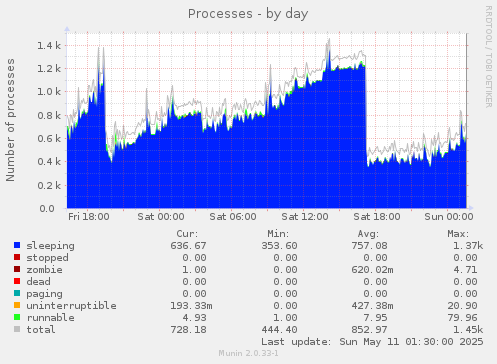The width and height of the screenshot is (497, 364).
Task: Click sleeping current value 636.67
Action: click(188, 246)
